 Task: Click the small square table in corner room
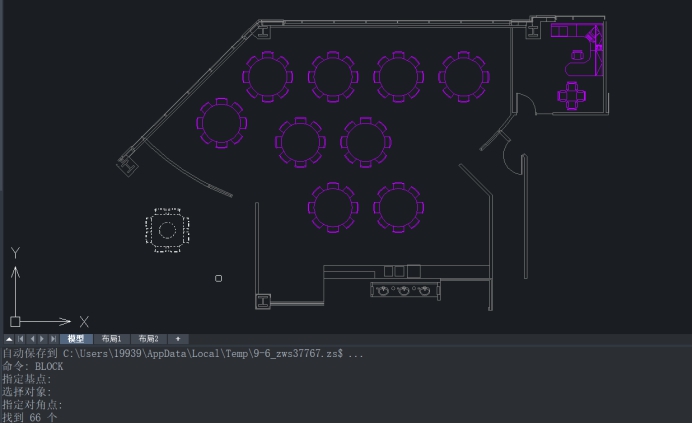pos(572,96)
